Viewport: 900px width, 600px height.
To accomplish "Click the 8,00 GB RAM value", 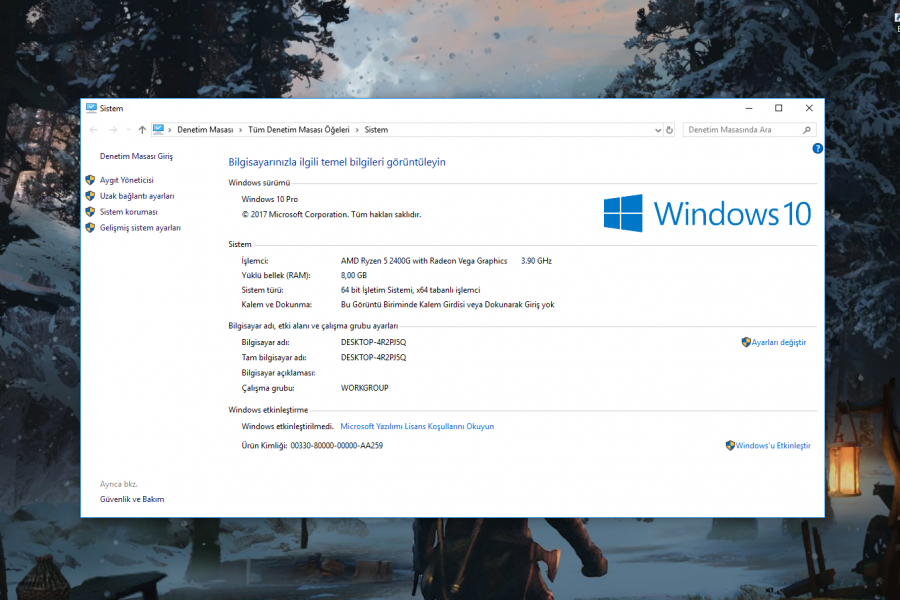I will 354,276.
